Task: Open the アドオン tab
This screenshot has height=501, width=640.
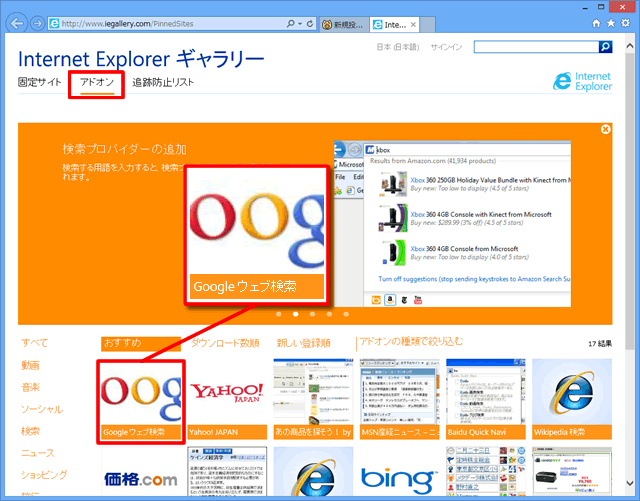Action: click(x=97, y=83)
